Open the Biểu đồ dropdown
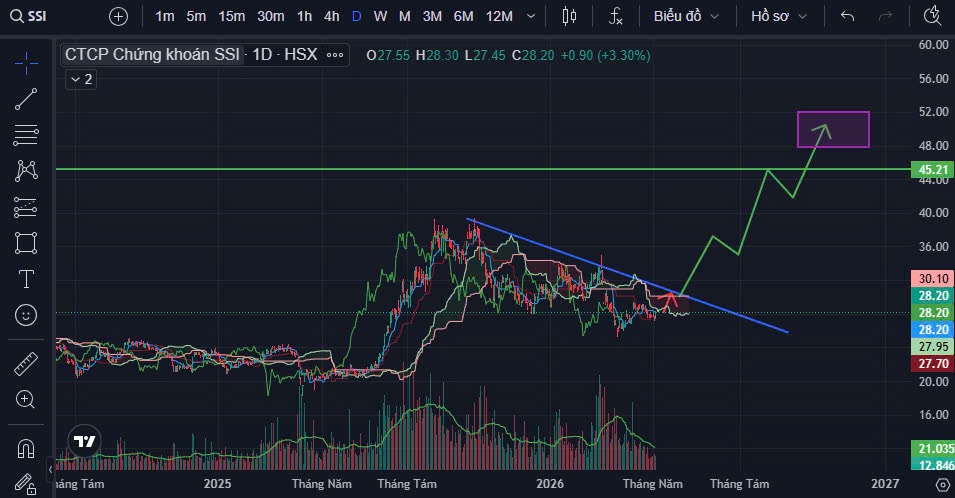The image size is (955, 498). (686, 16)
